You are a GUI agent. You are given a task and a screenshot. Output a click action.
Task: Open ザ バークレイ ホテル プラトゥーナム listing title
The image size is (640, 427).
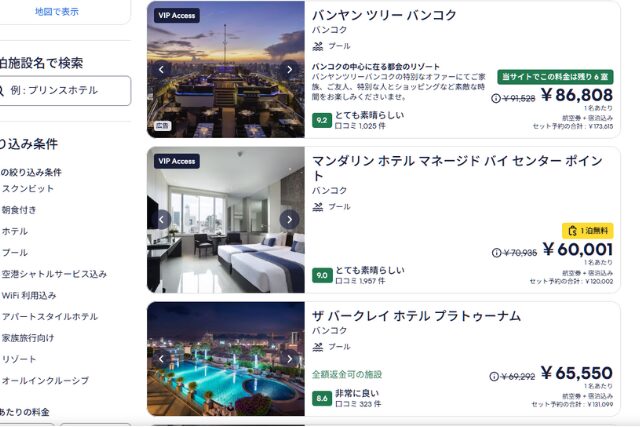point(416,316)
